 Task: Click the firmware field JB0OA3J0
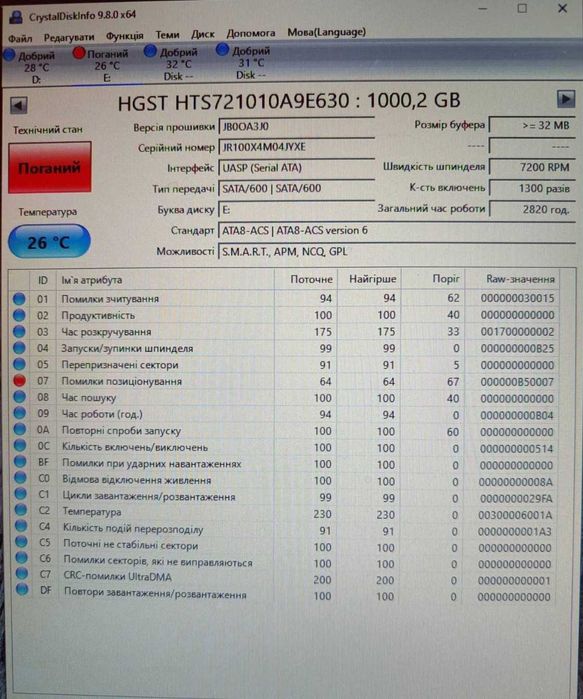(296, 127)
